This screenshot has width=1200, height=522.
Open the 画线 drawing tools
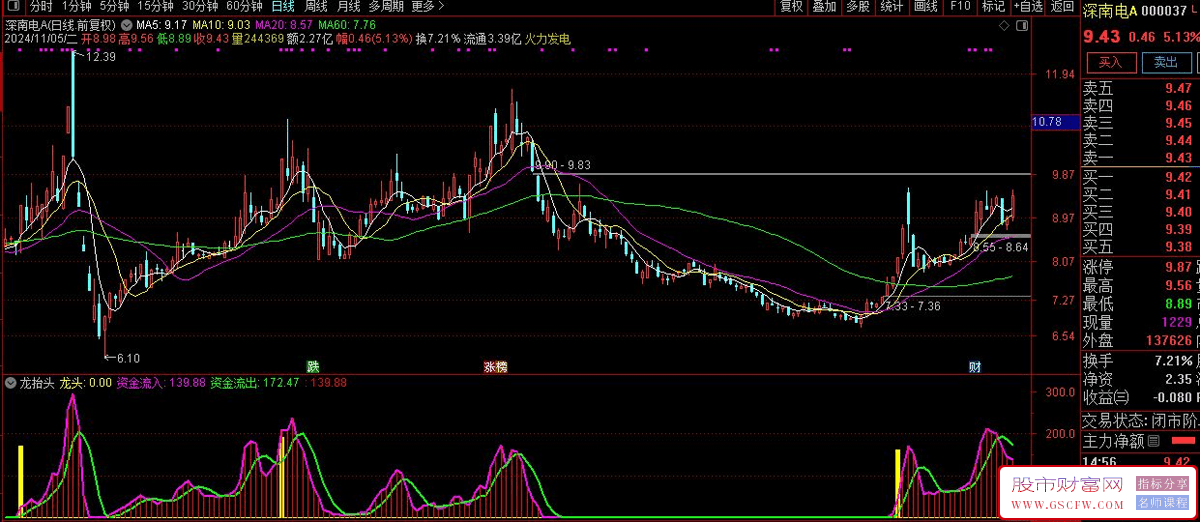point(925,6)
